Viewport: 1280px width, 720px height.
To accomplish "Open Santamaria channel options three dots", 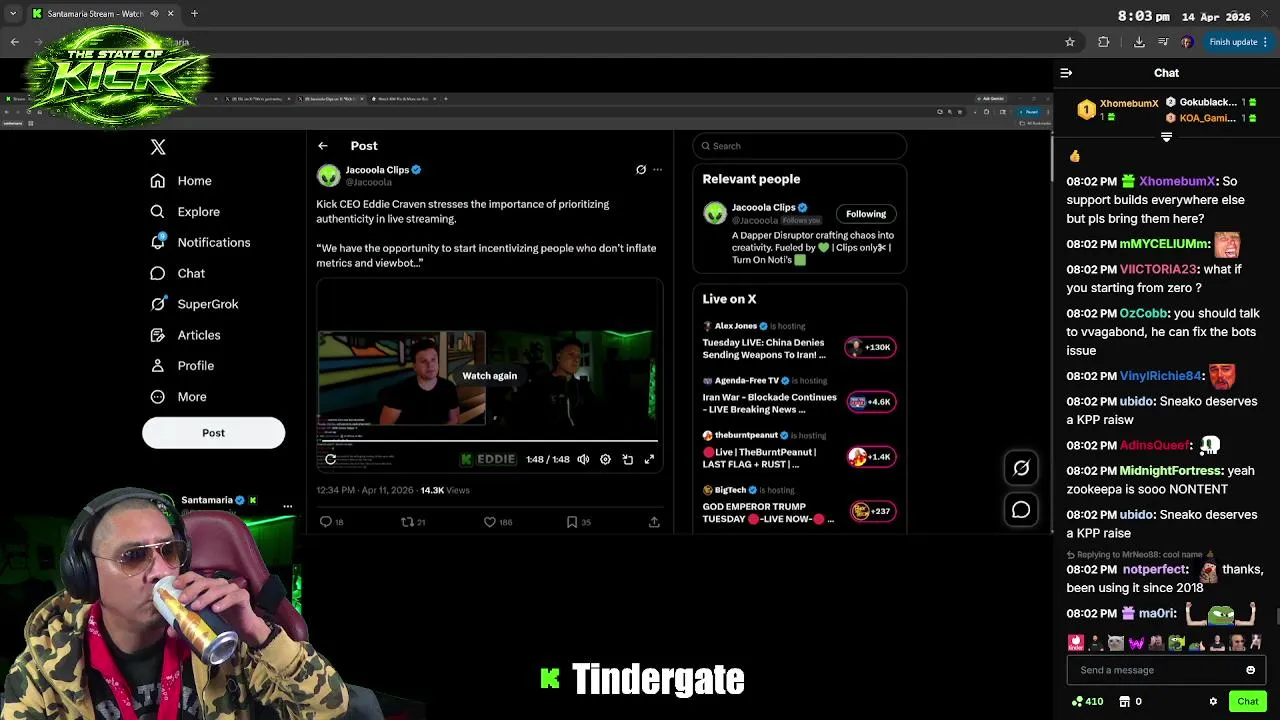I will click(287, 507).
